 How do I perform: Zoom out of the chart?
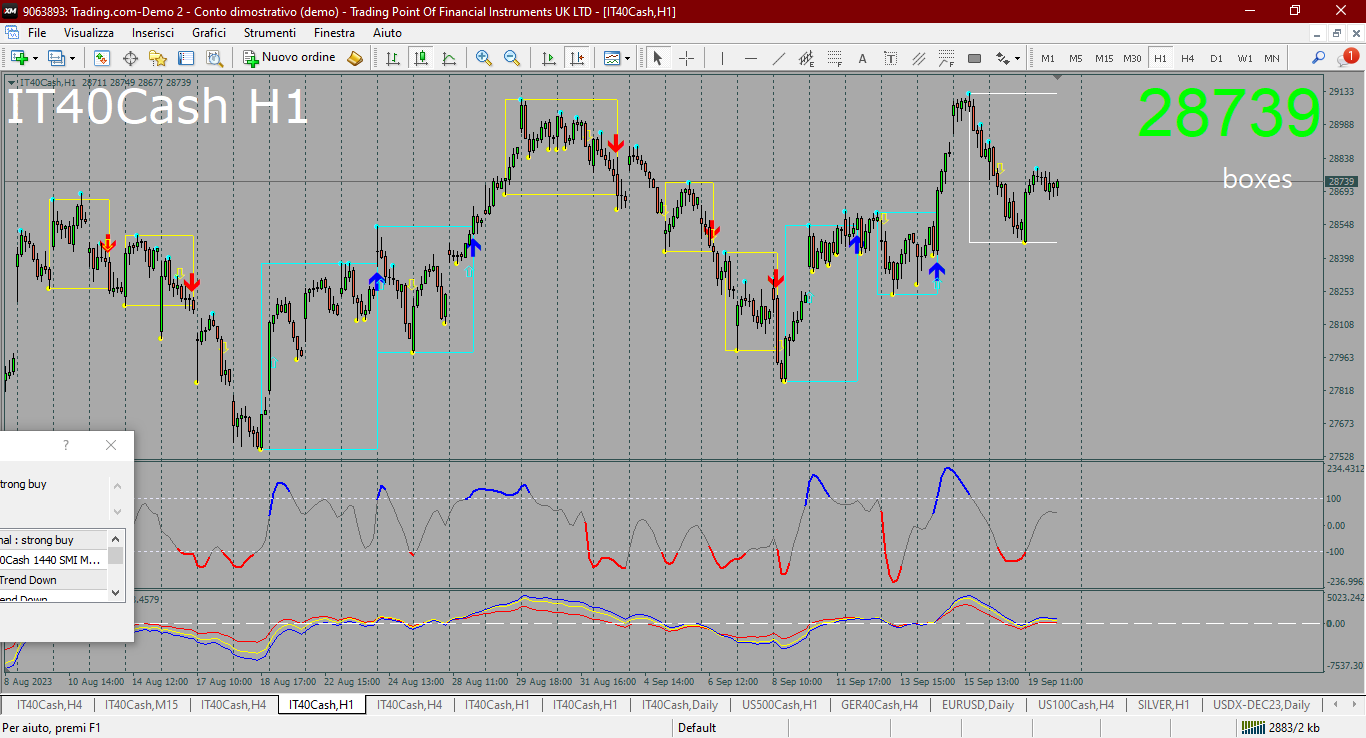click(x=512, y=58)
